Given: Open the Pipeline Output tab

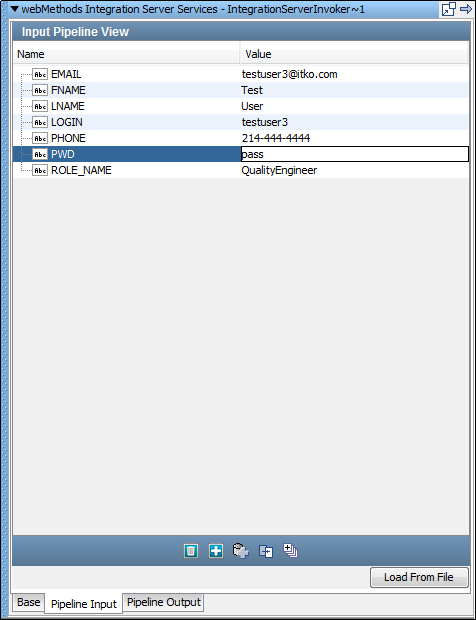Looking at the screenshot, I should tap(164, 602).
